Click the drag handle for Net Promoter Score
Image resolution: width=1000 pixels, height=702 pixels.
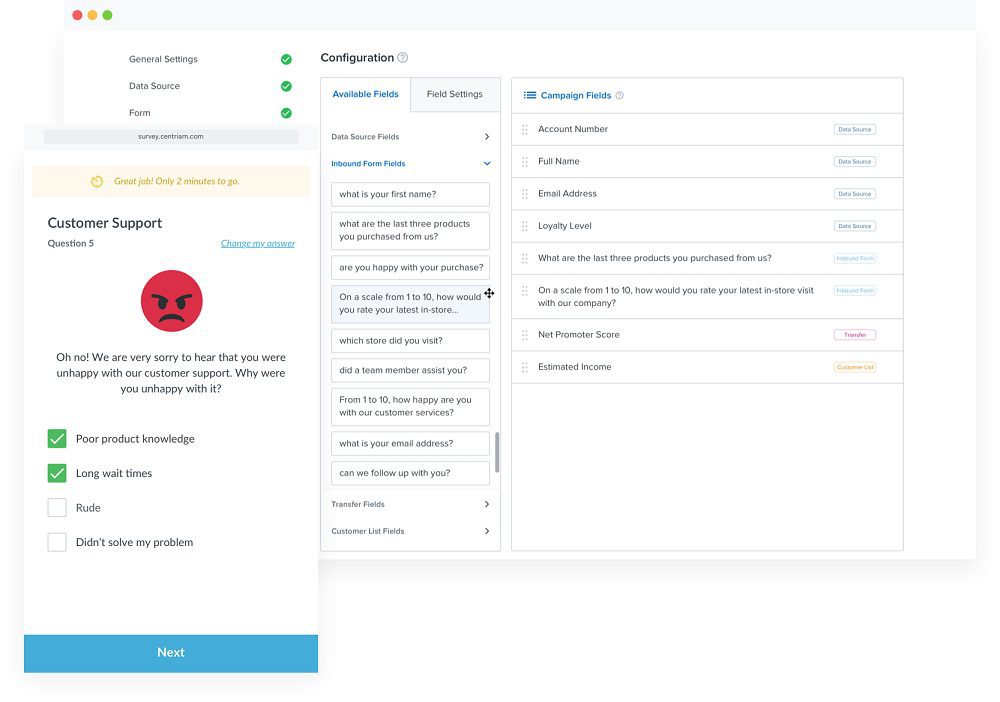pyautogui.click(x=525, y=335)
